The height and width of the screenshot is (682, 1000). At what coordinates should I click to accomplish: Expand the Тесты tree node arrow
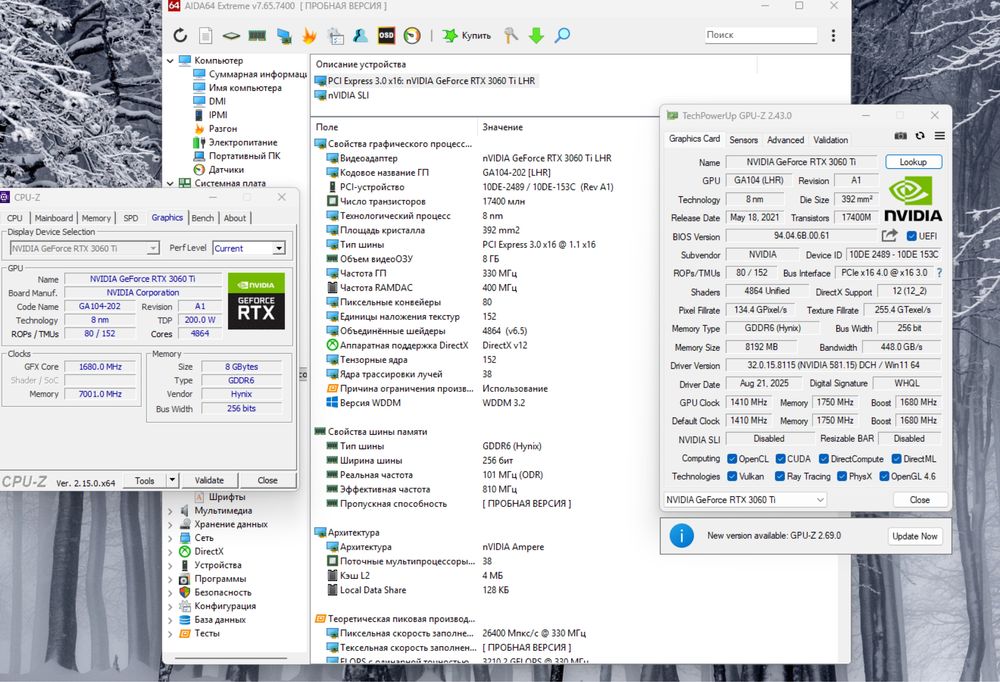(170, 634)
